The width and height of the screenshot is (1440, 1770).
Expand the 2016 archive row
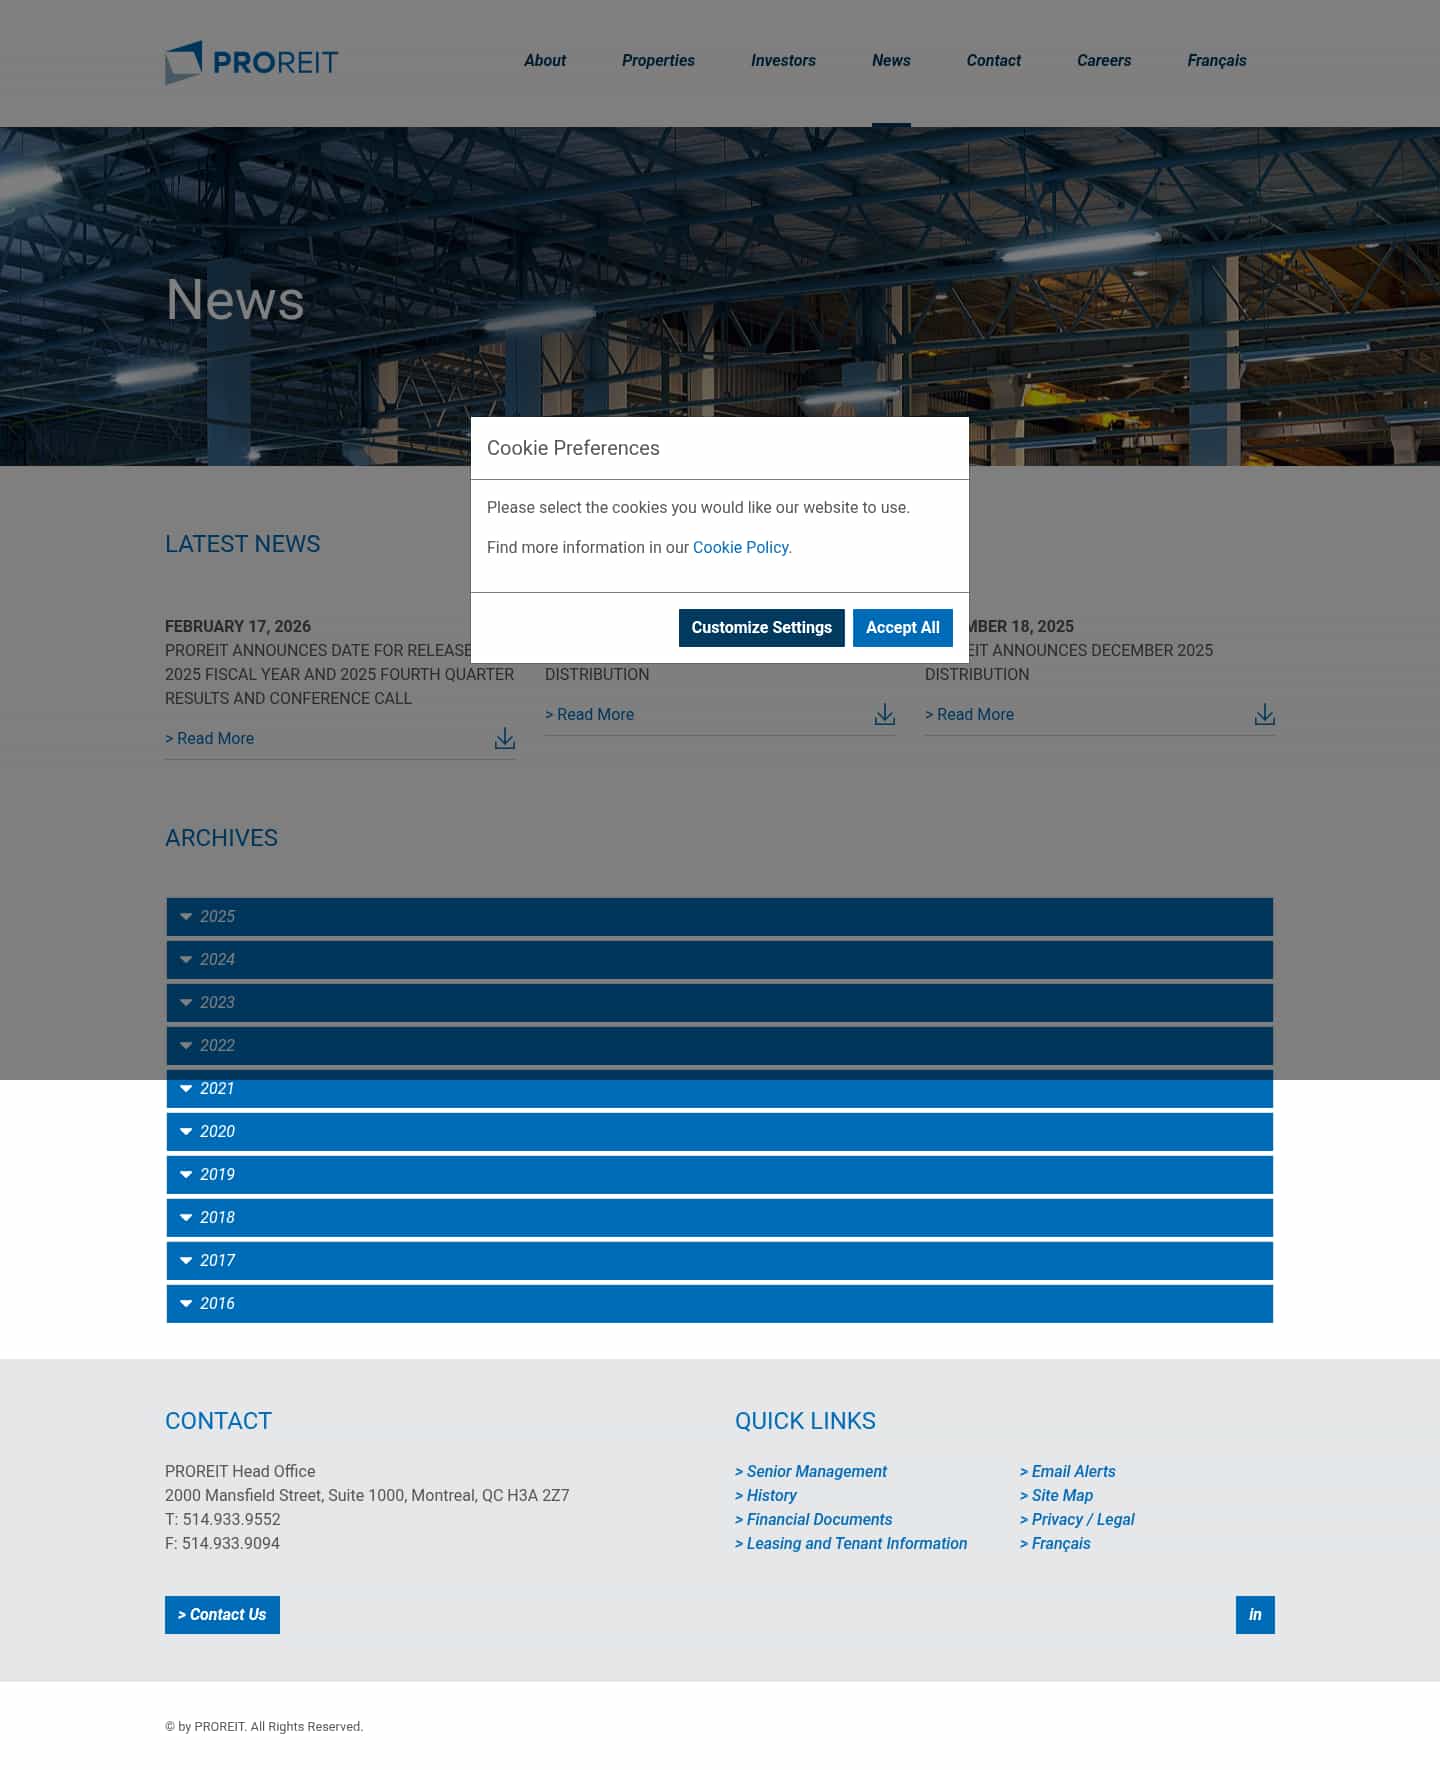[x=720, y=1304]
